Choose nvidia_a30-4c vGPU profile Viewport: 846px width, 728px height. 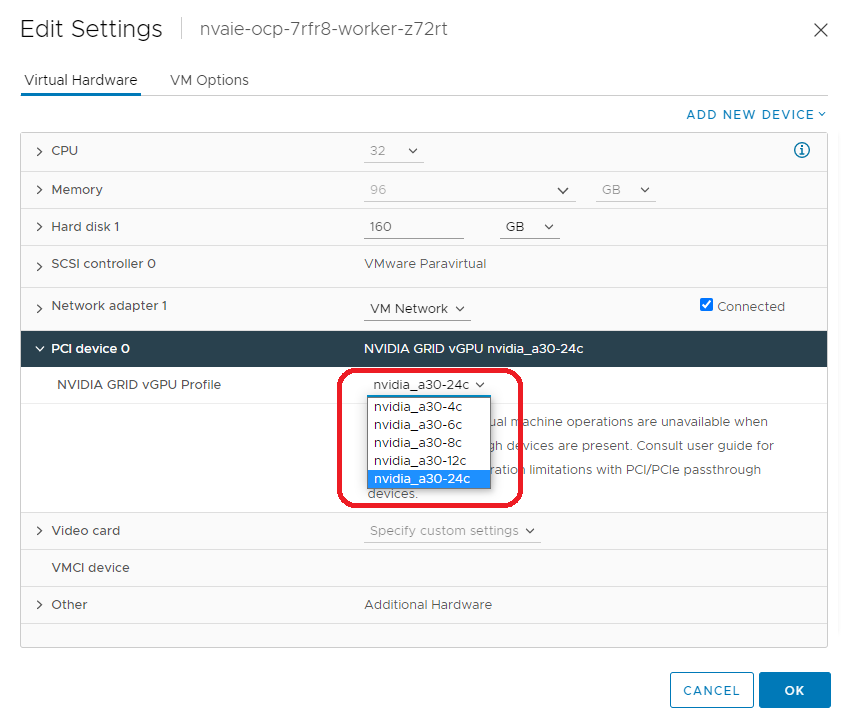418,407
